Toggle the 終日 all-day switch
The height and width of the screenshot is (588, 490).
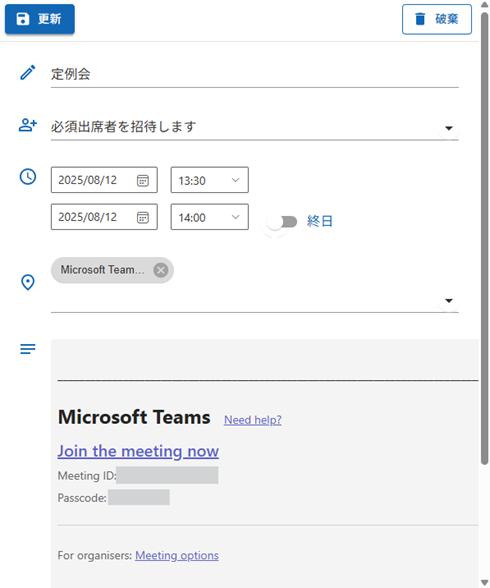point(282,222)
